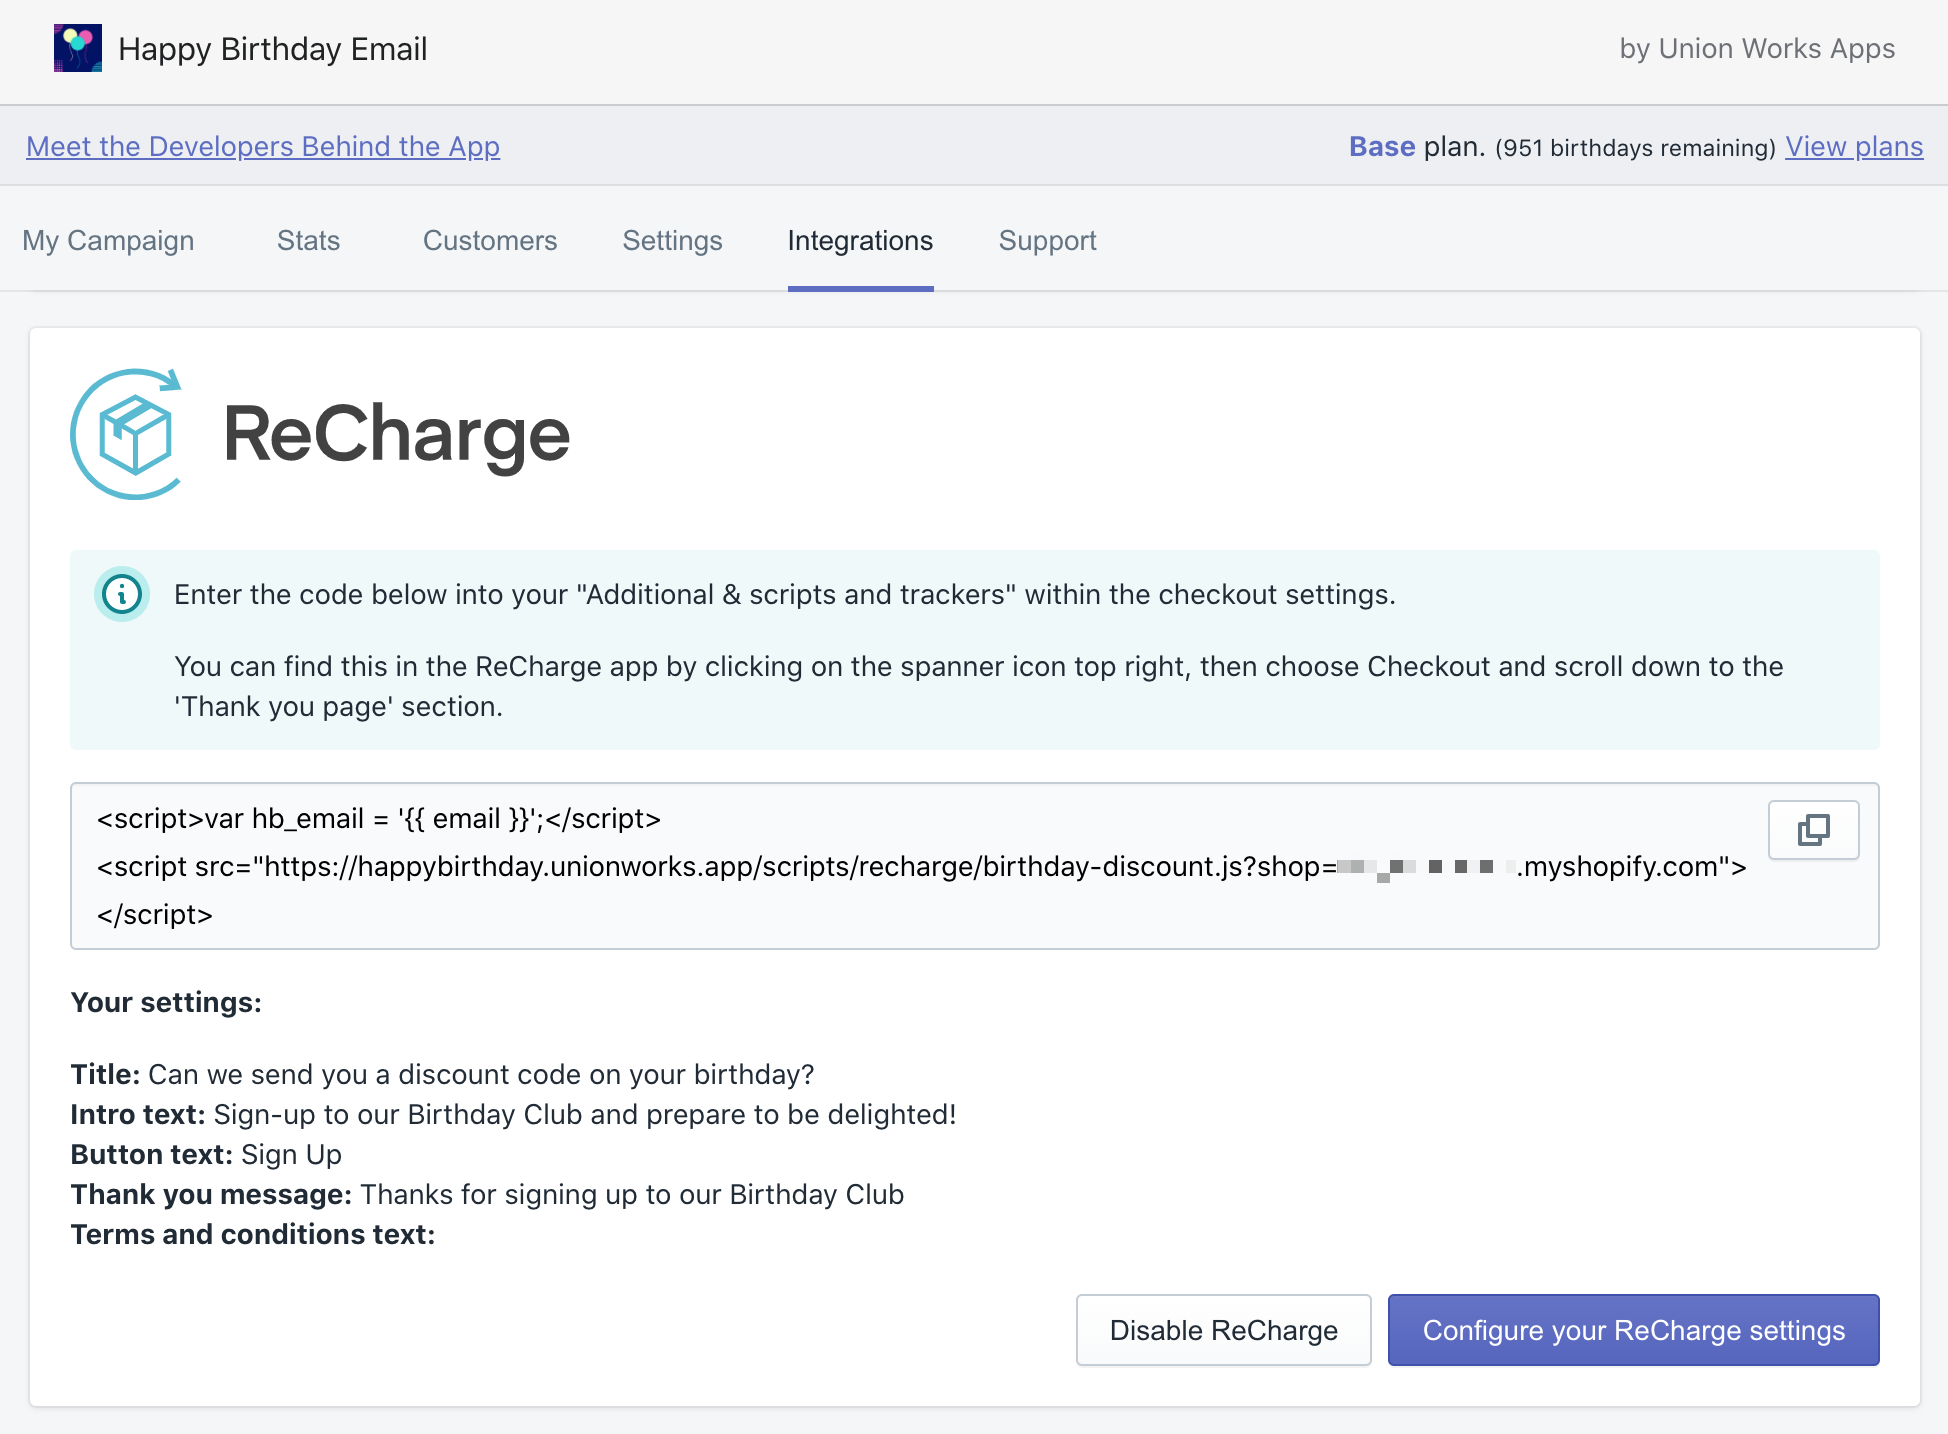The height and width of the screenshot is (1434, 1948).
Task: Click the View plans link
Action: [1853, 147]
